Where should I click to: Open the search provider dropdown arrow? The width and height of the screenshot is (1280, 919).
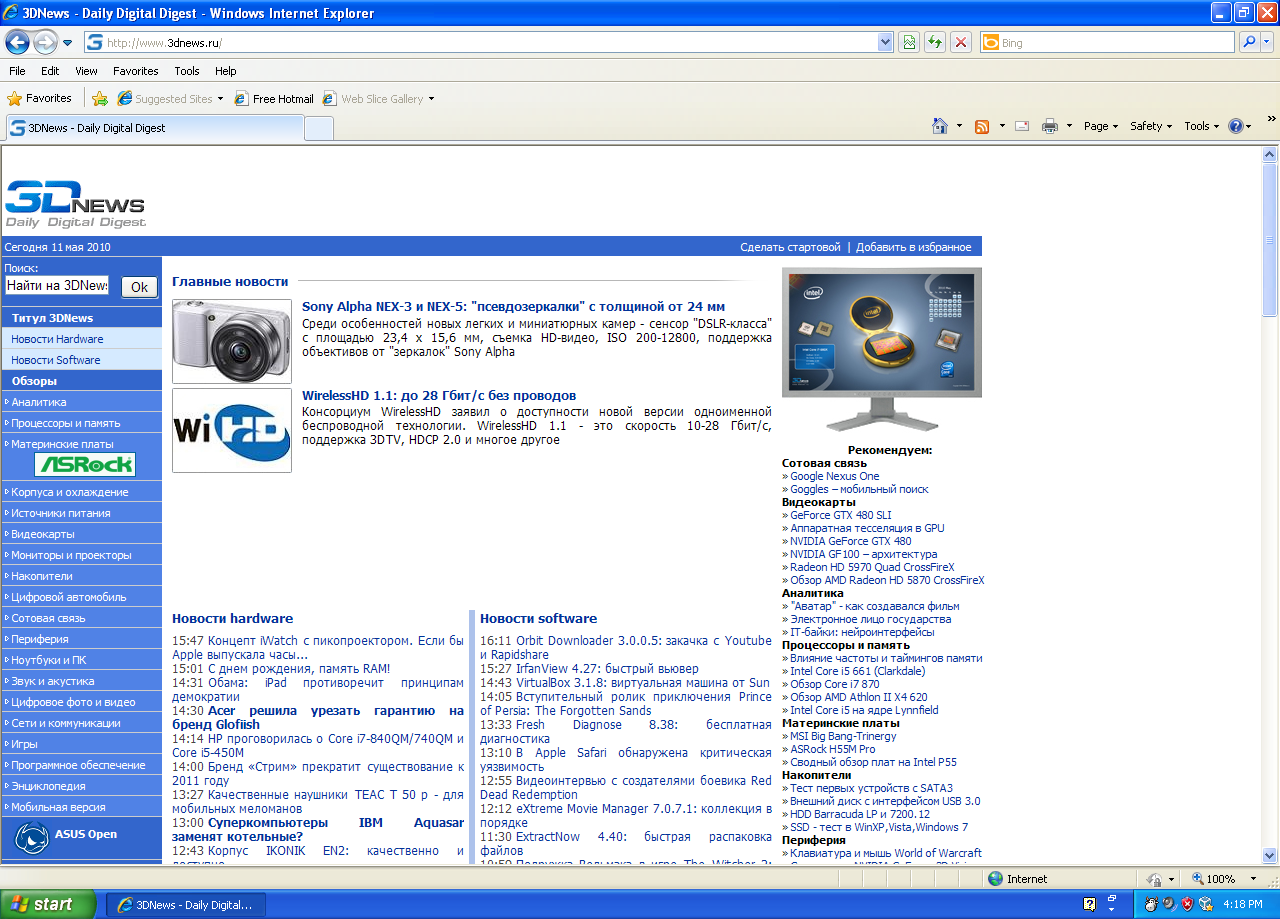[x=1267, y=42]
